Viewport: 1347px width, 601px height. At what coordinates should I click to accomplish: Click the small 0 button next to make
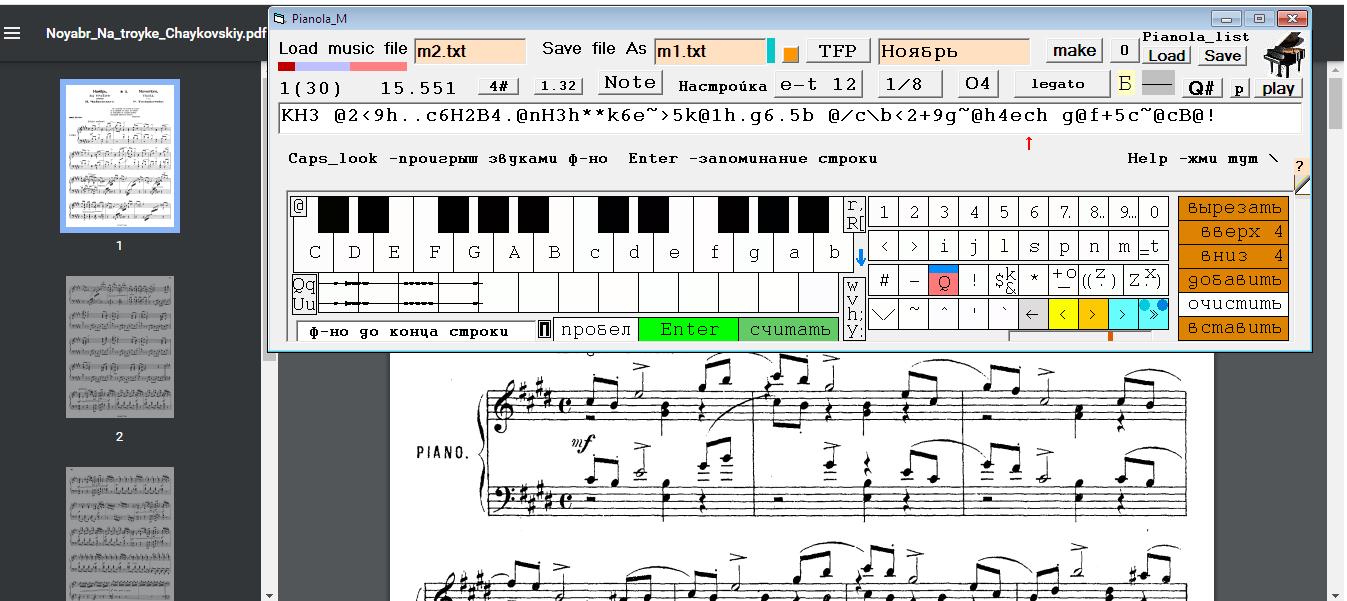click(1124, 51)
